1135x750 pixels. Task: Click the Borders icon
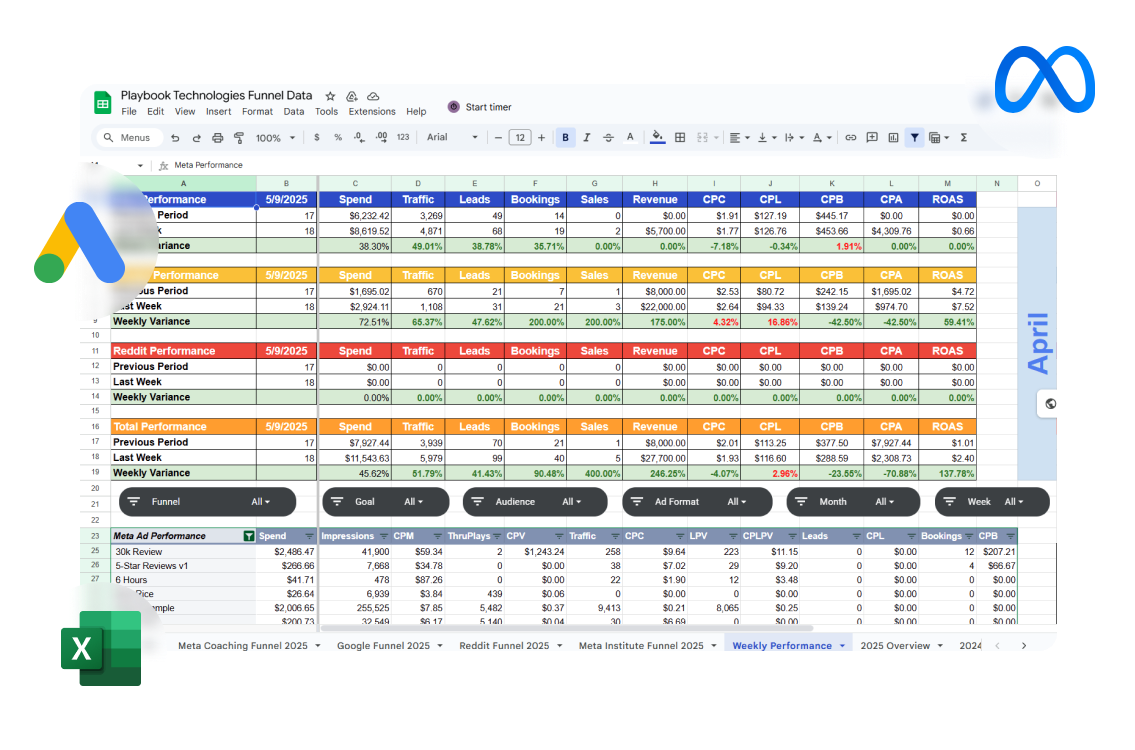click(680, 138)
